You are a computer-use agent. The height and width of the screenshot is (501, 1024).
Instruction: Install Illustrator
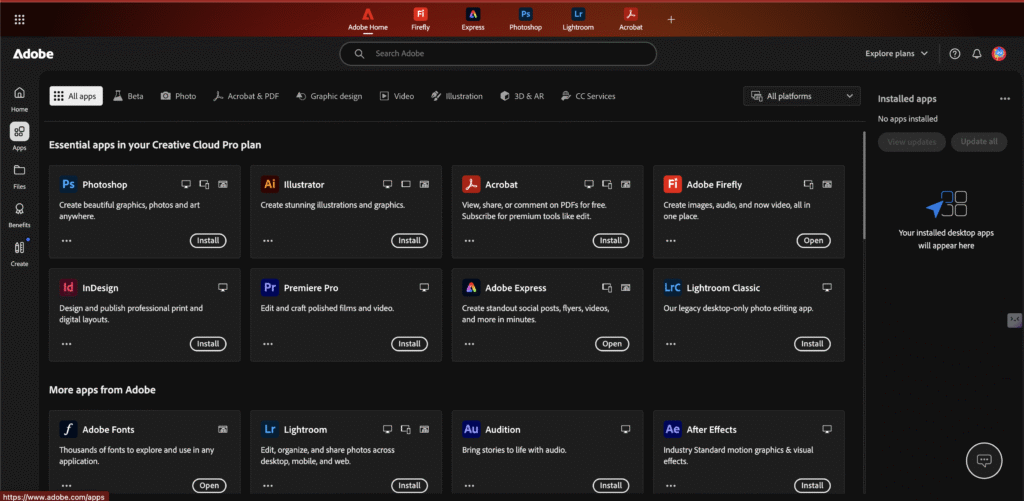click(x=409, y=240)
